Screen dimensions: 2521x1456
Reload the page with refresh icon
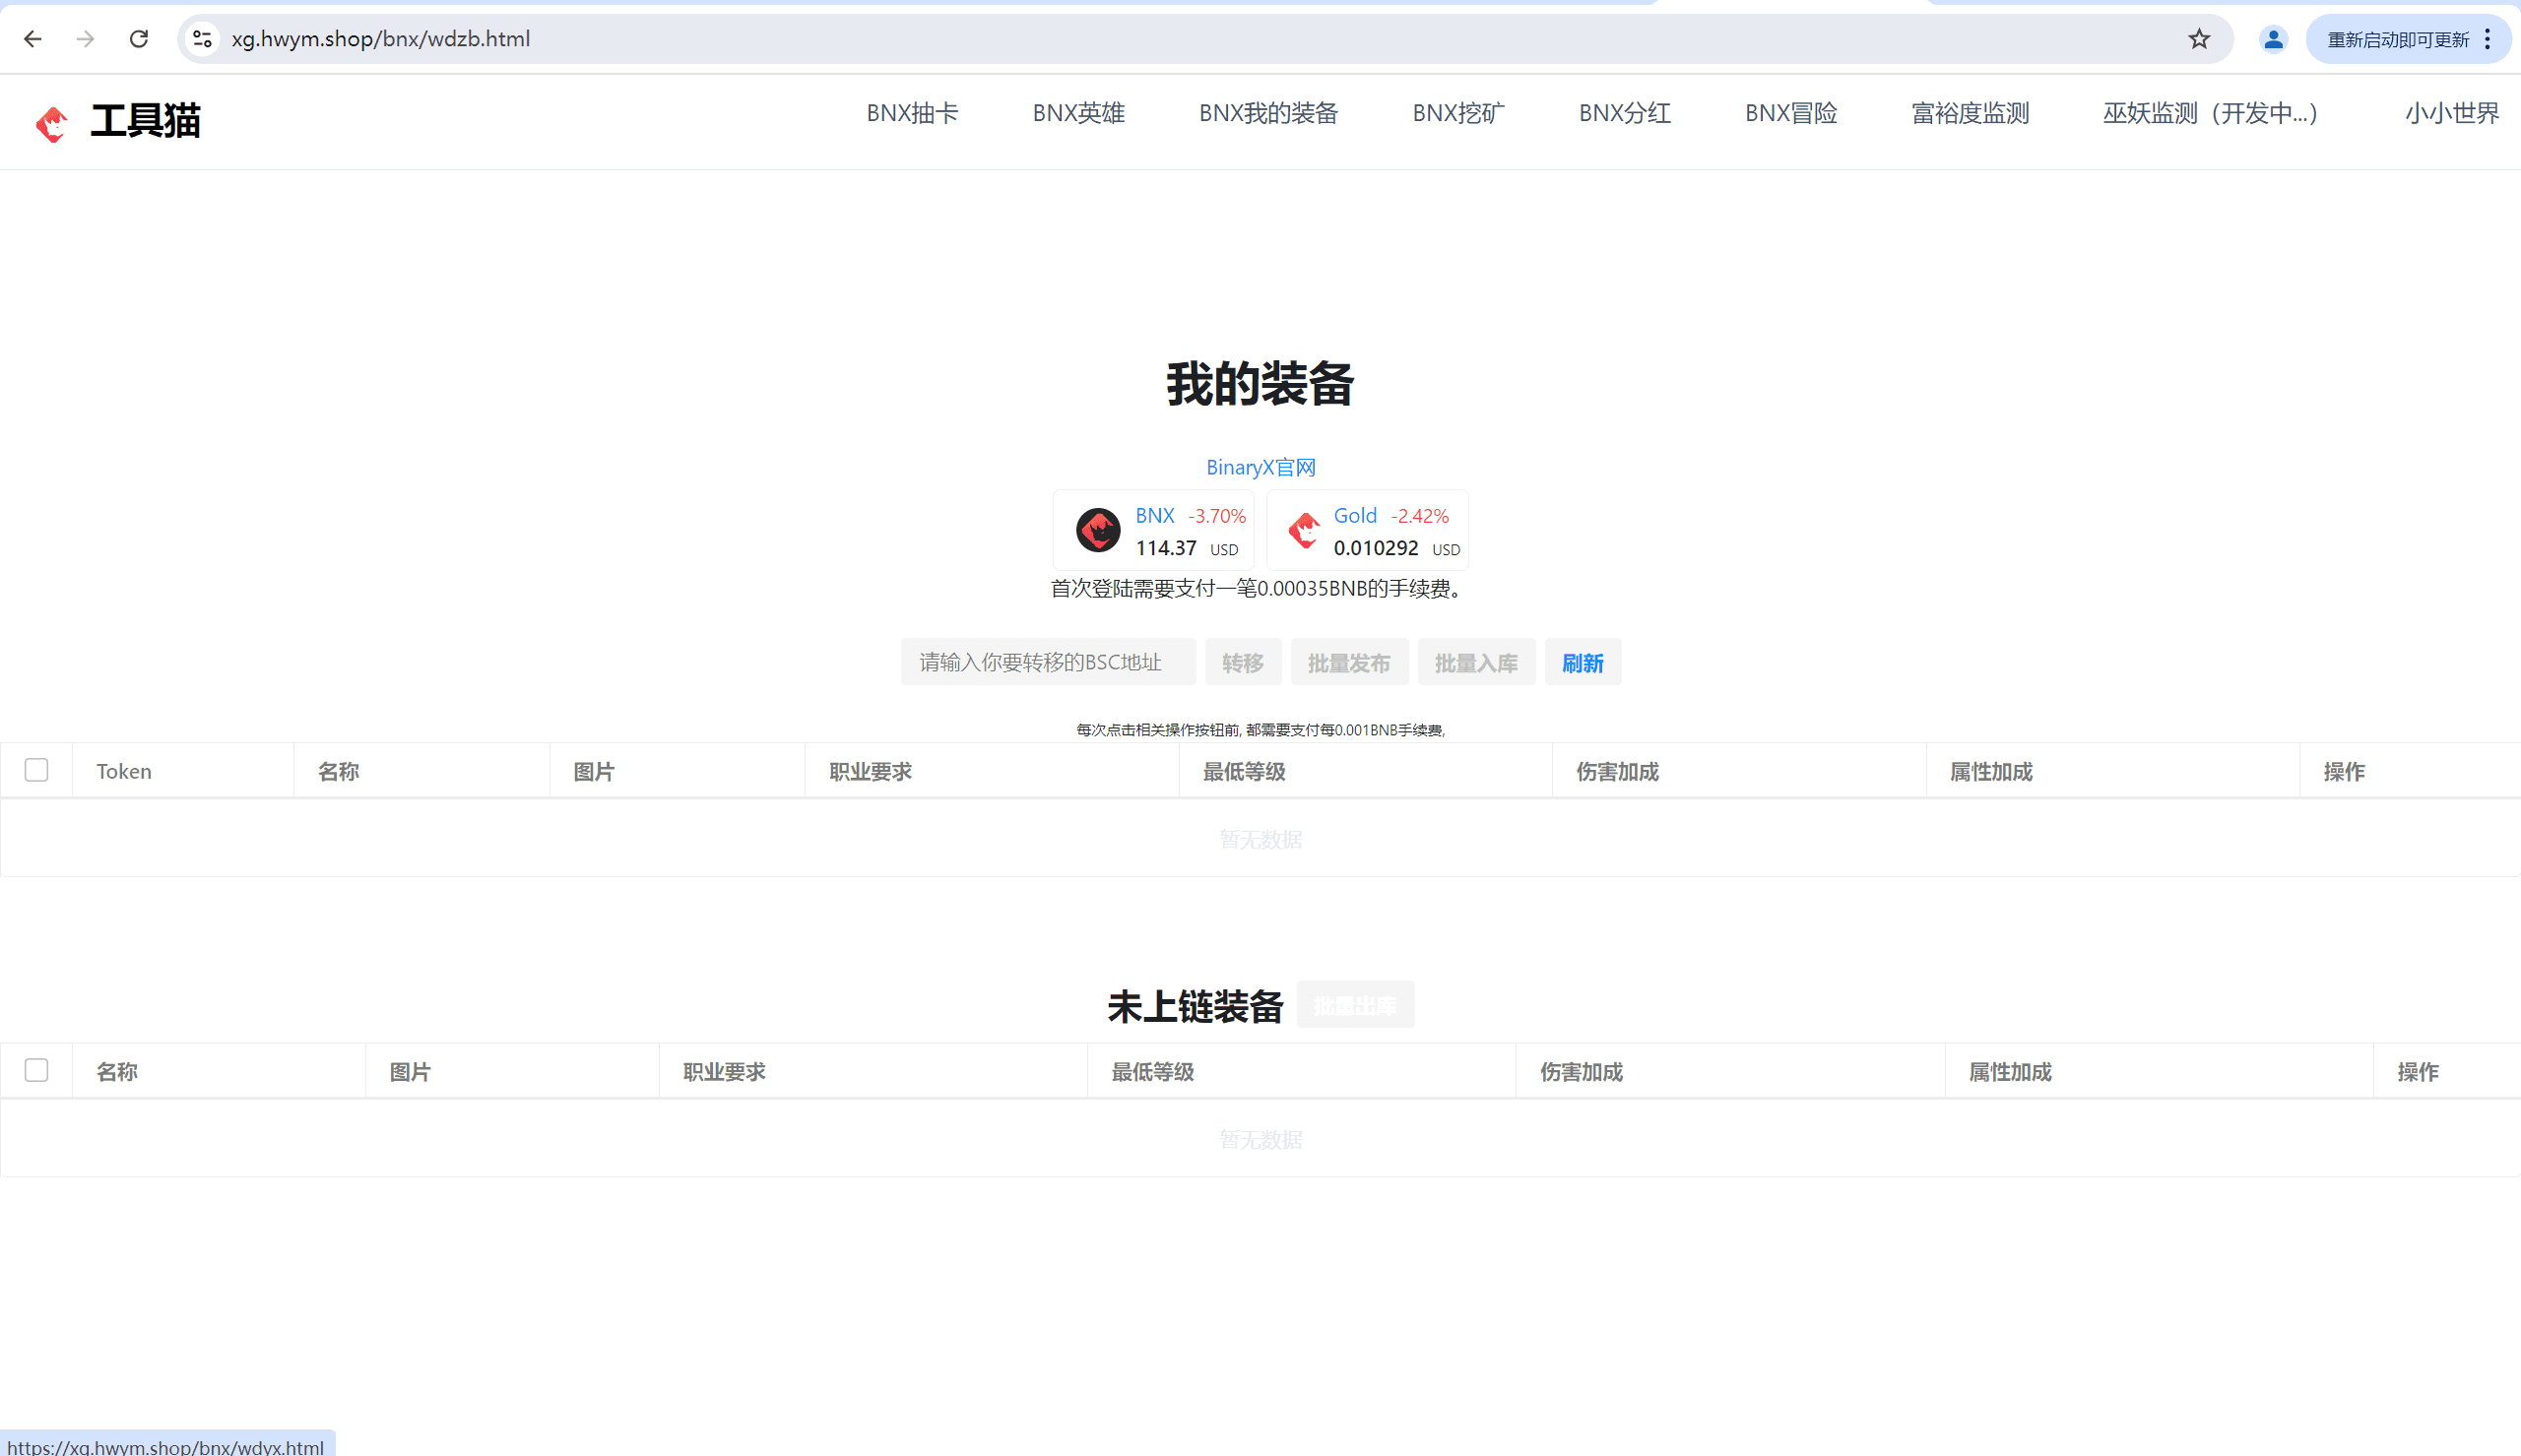coord(139,39)
